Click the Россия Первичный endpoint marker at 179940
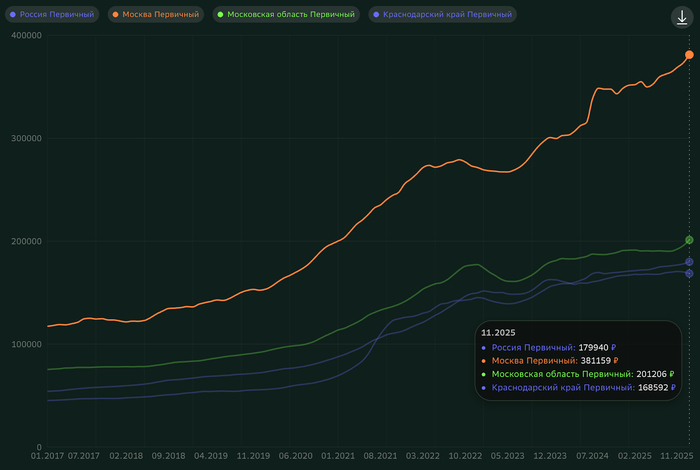 pos(689,262)
